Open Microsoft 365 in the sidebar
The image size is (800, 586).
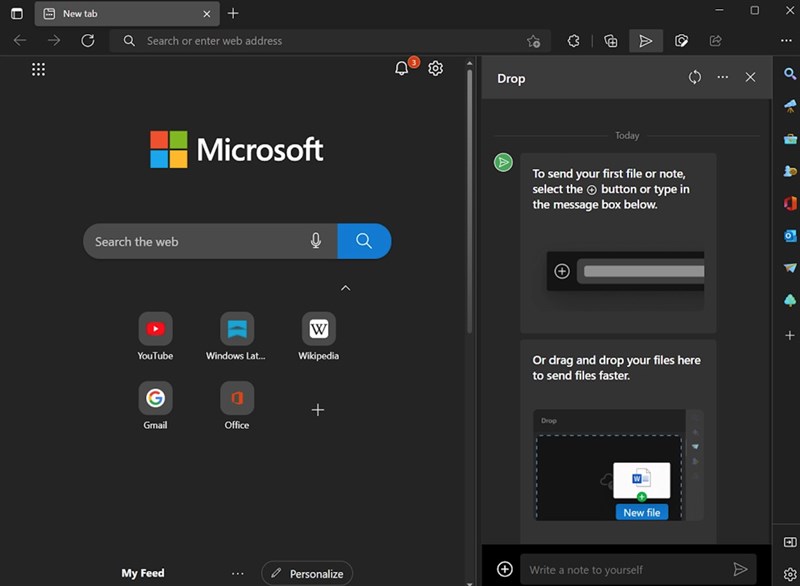coord(789,203)
